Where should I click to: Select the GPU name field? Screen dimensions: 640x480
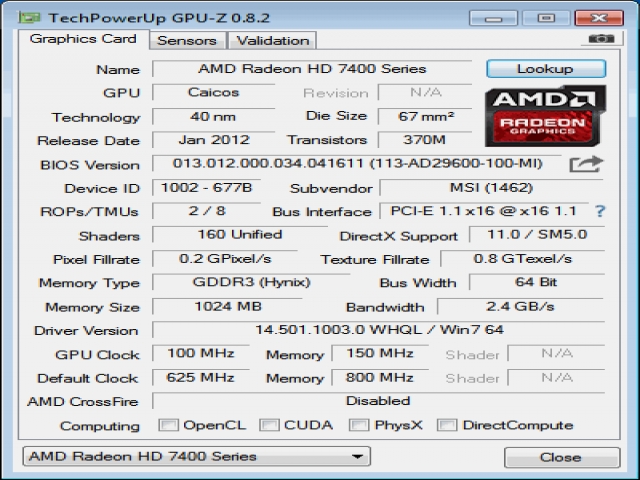point(312,69)
